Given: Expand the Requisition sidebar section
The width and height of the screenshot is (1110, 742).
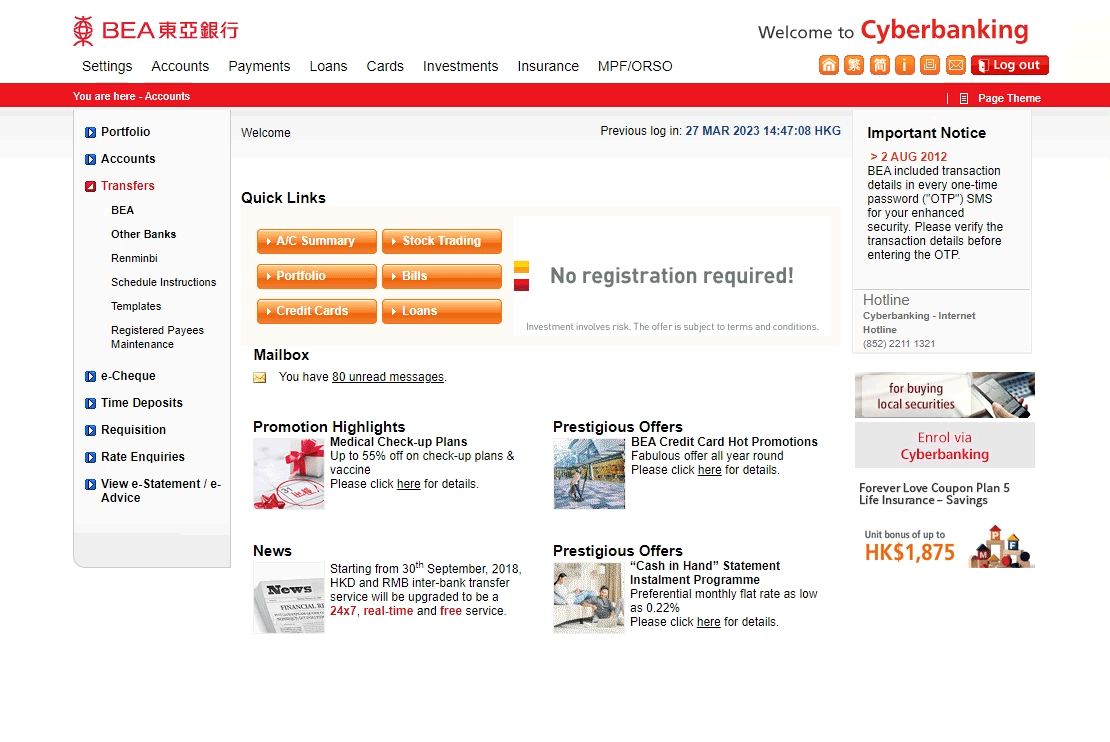Looking at the screenshot, I should [91, 430].
